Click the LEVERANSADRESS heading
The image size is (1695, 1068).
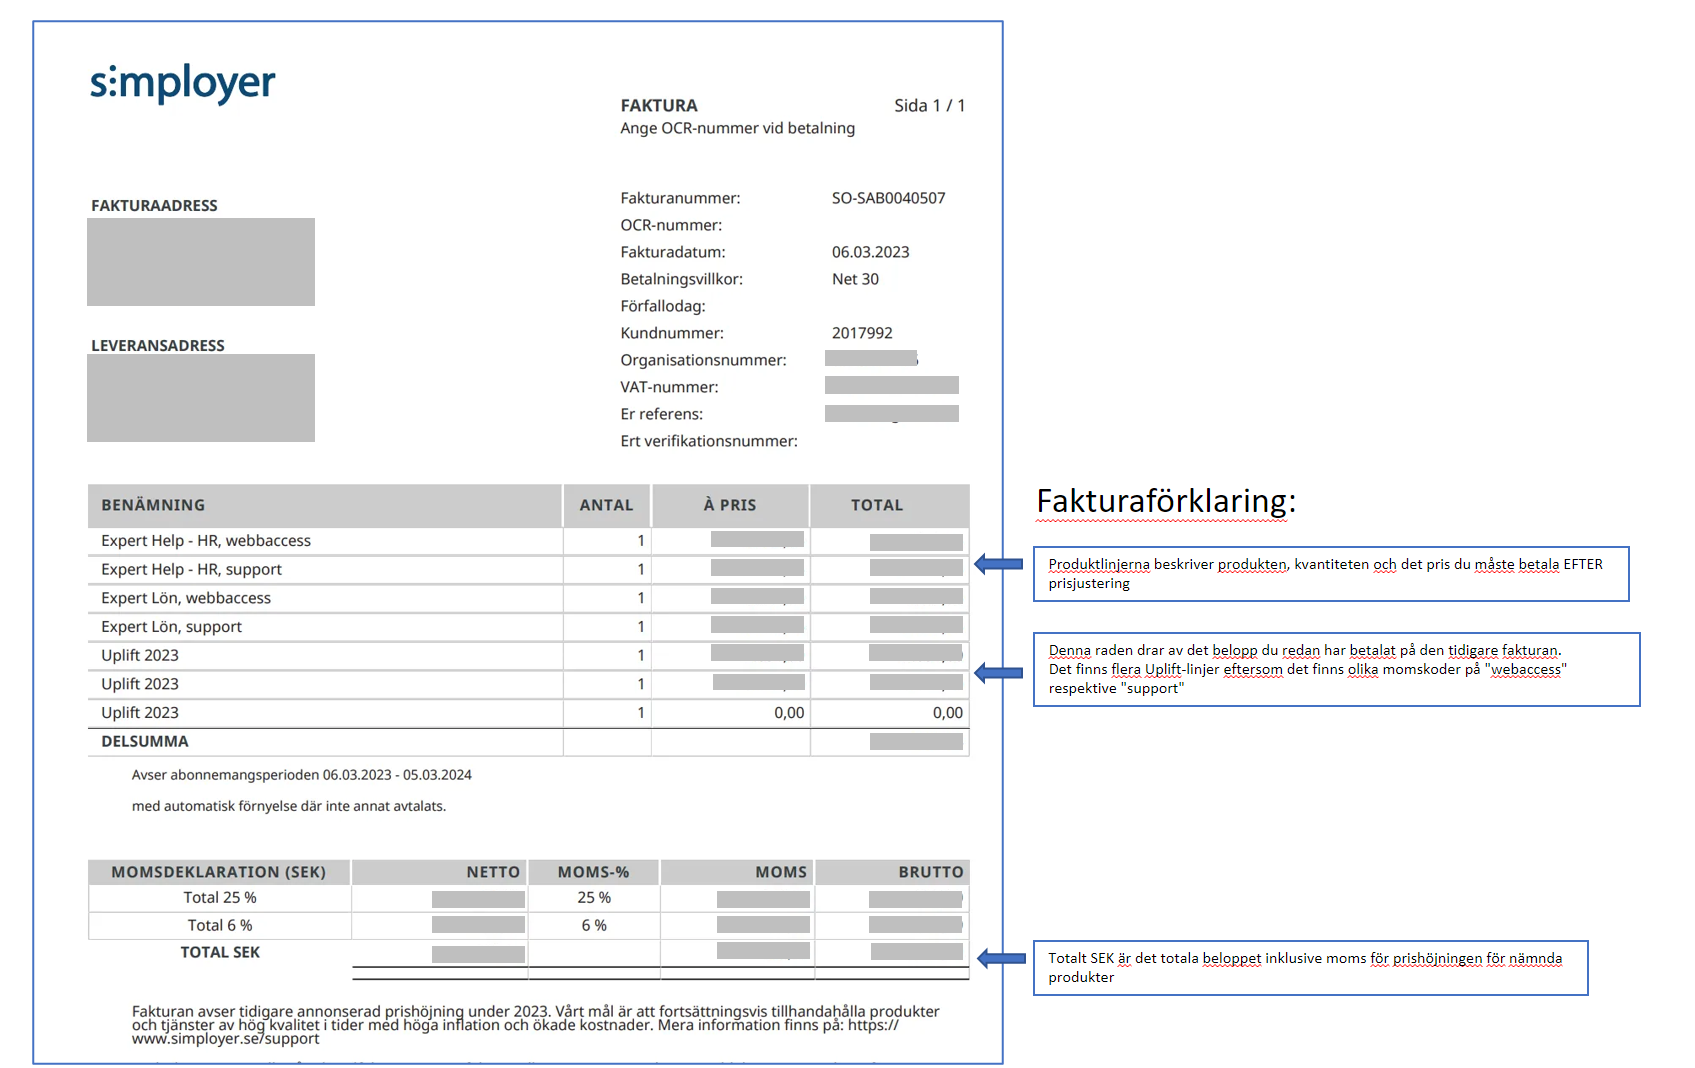pyautogui.click(x=158, y=345)
